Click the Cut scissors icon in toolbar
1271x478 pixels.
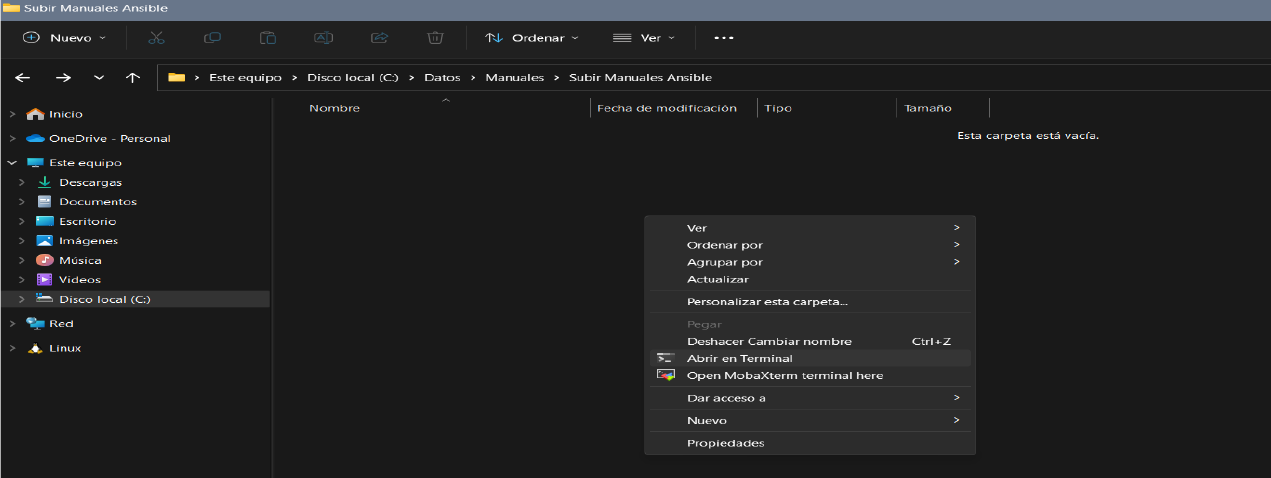tap(156, 38)
